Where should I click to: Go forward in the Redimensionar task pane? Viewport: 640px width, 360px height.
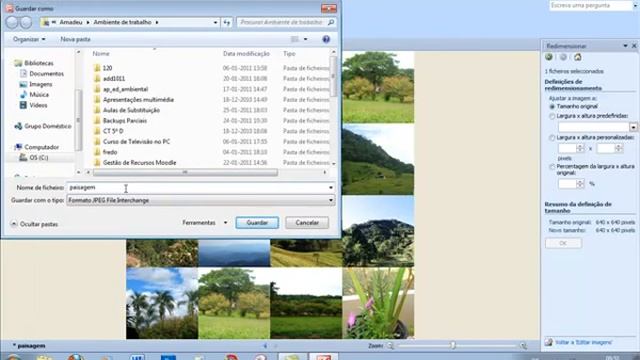(563, 57)
